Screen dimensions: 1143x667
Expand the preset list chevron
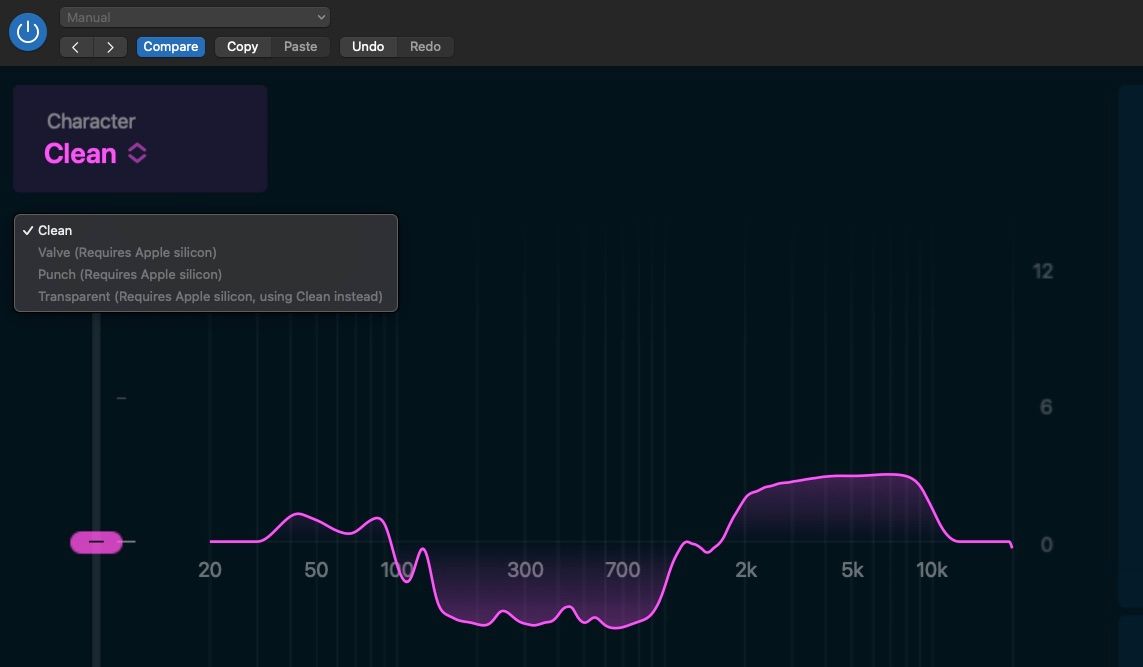tap(319, 16)
